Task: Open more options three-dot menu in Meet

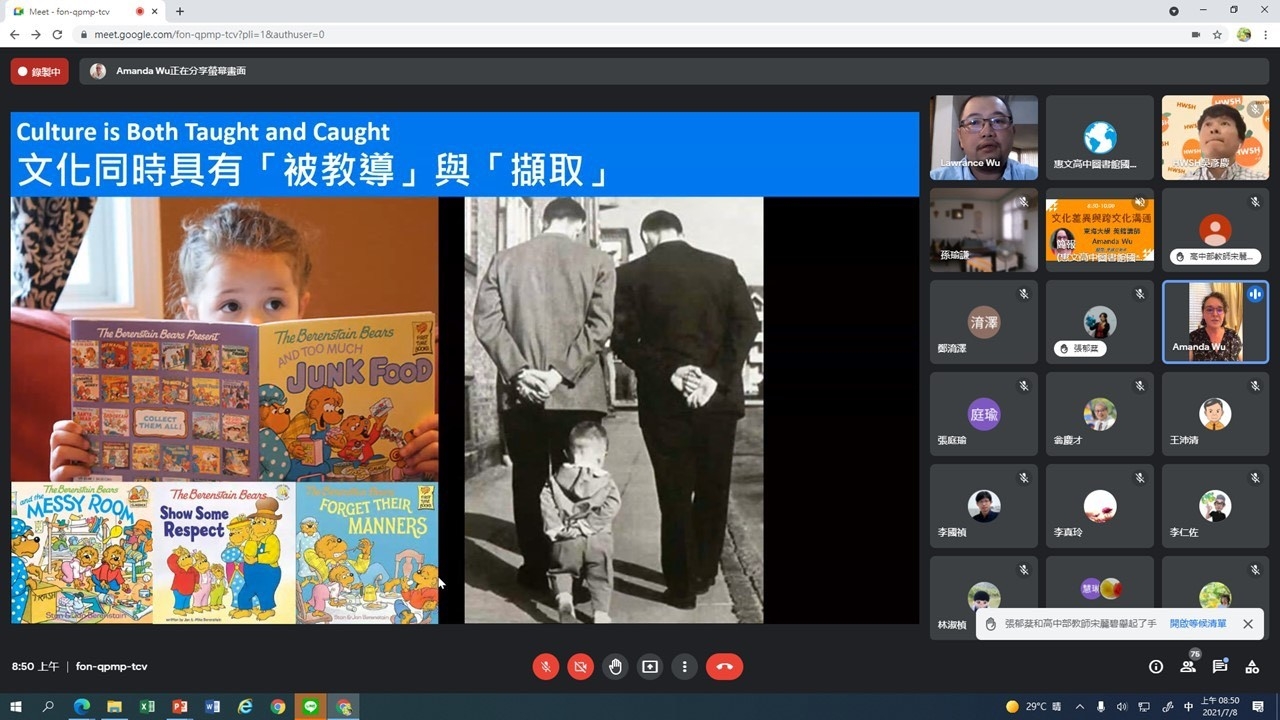Action: click(685, 667)
